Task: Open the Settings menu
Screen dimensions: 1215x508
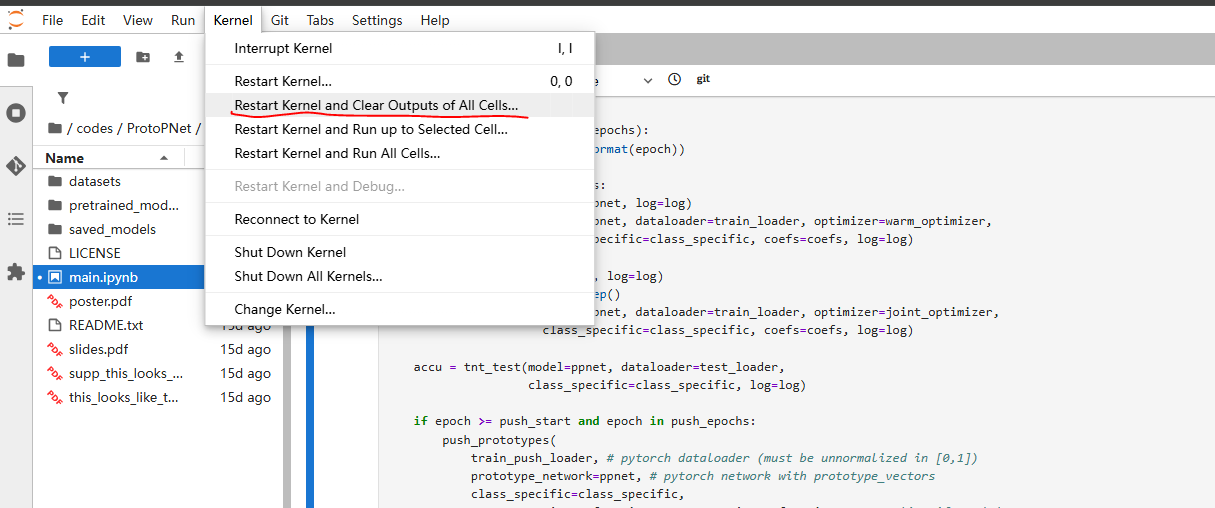Action: tap(377, 20)
